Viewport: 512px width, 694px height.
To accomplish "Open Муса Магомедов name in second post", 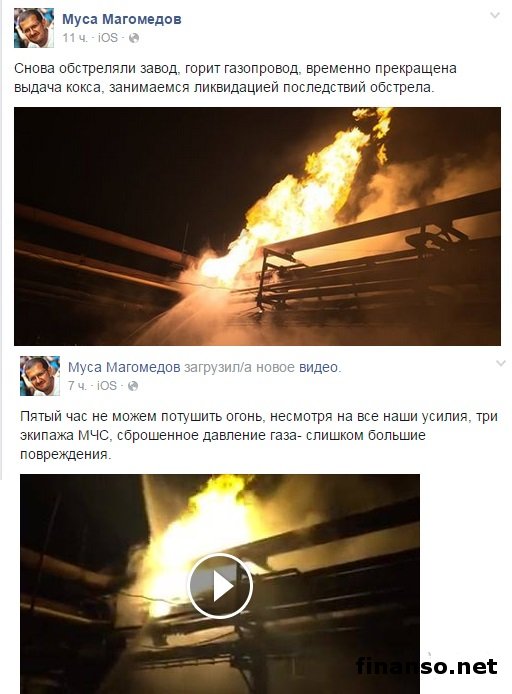I will tap(124, 367).
